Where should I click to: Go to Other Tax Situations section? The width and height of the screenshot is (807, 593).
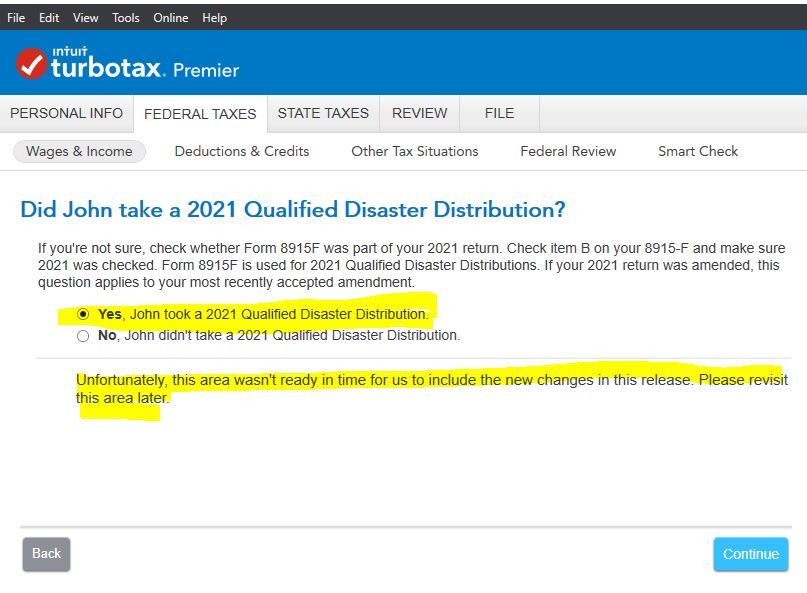point(415,151)
